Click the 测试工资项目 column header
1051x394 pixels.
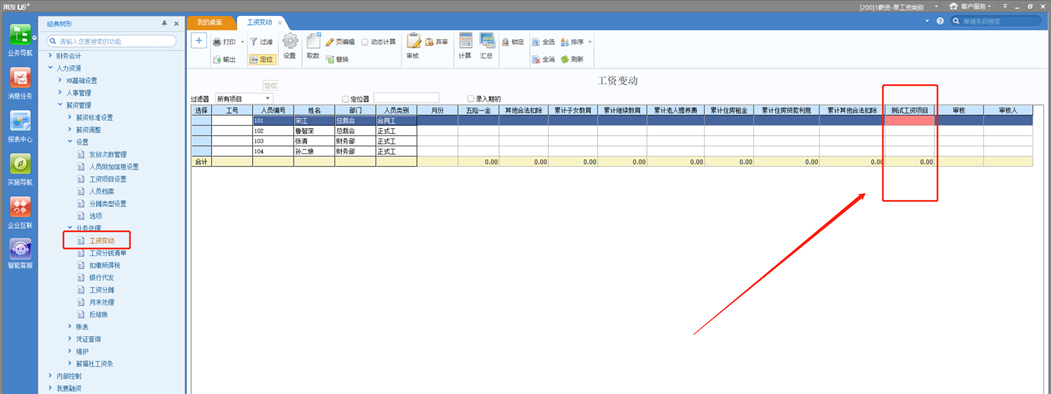click(x=910, y=110)
